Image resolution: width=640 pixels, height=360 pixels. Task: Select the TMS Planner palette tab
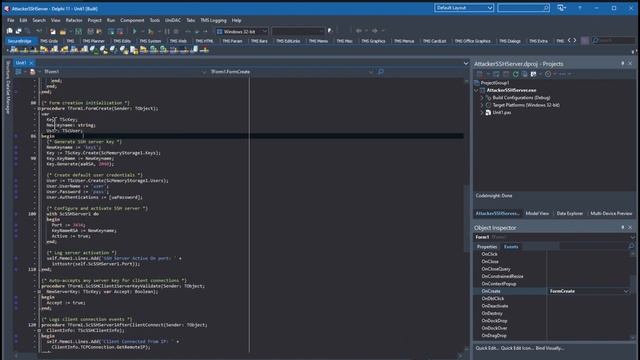[93, 41]
